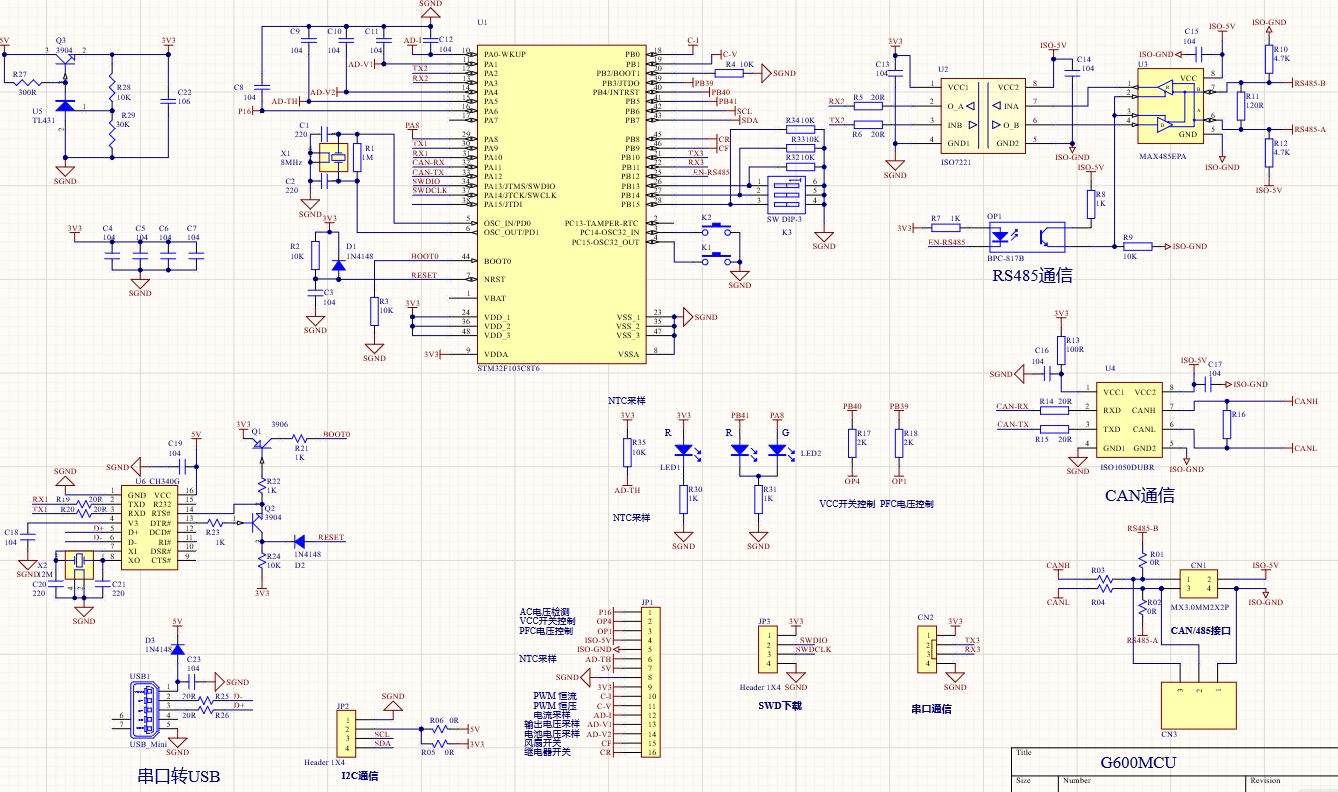Select the "串口转USB" section title

click(178, 776)
